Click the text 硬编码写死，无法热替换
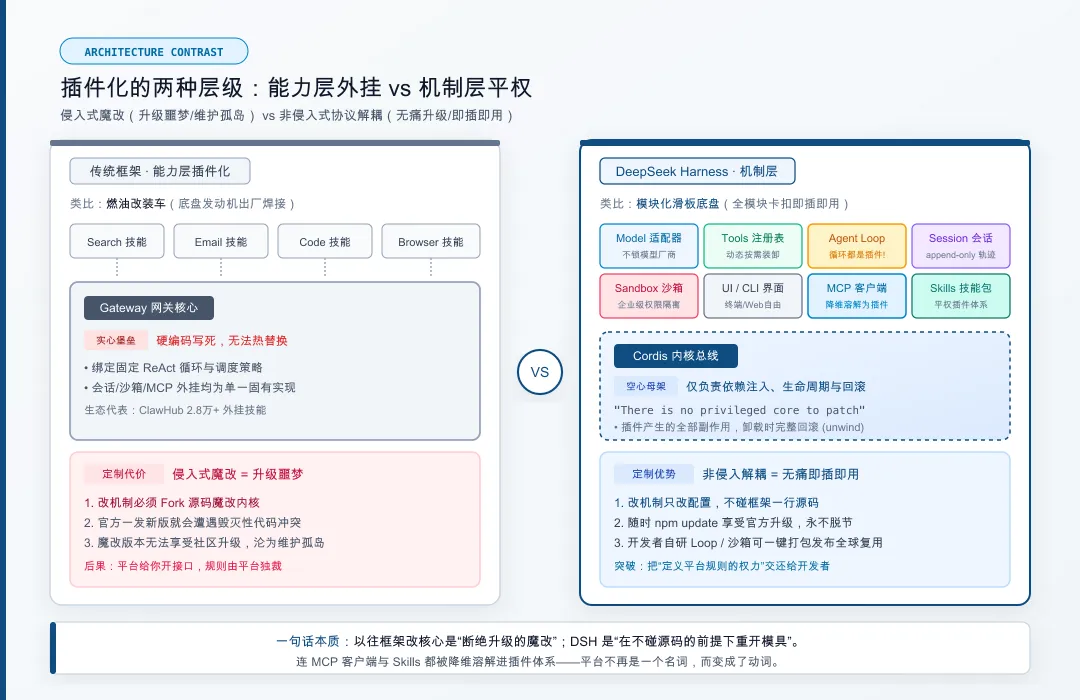1080x700 pixels. pos(222,340)
